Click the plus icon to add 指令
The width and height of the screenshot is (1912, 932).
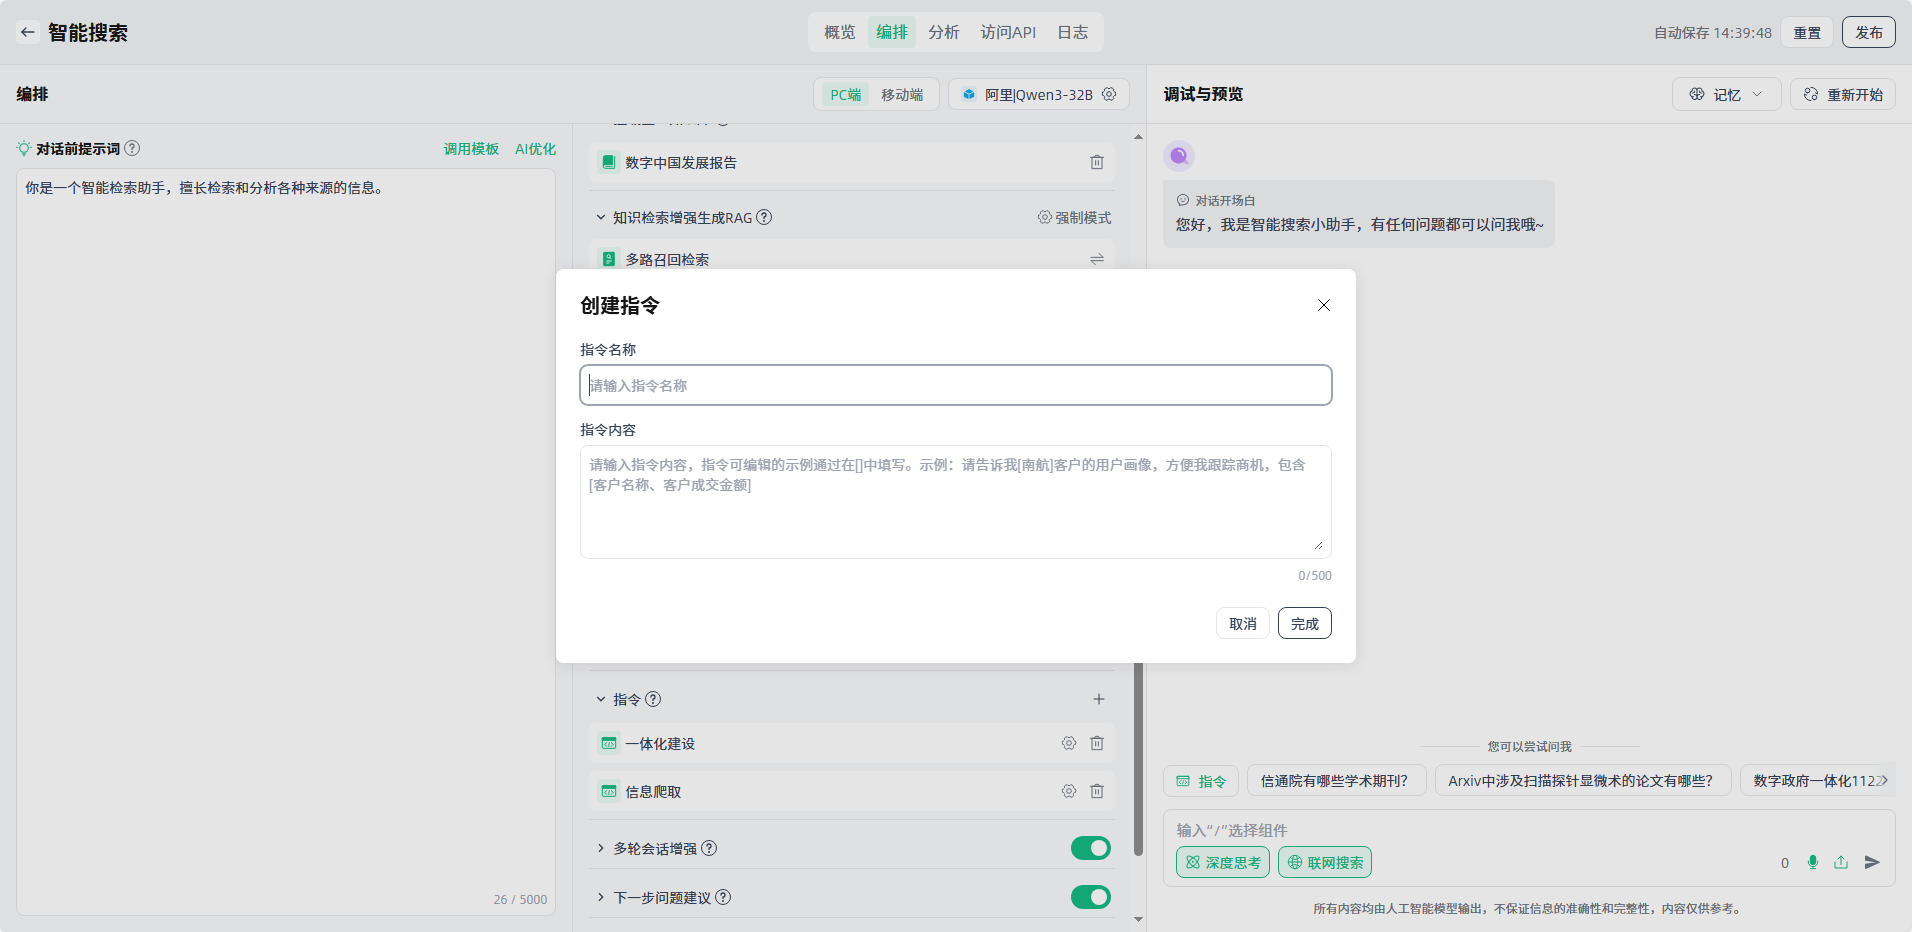1098,699
